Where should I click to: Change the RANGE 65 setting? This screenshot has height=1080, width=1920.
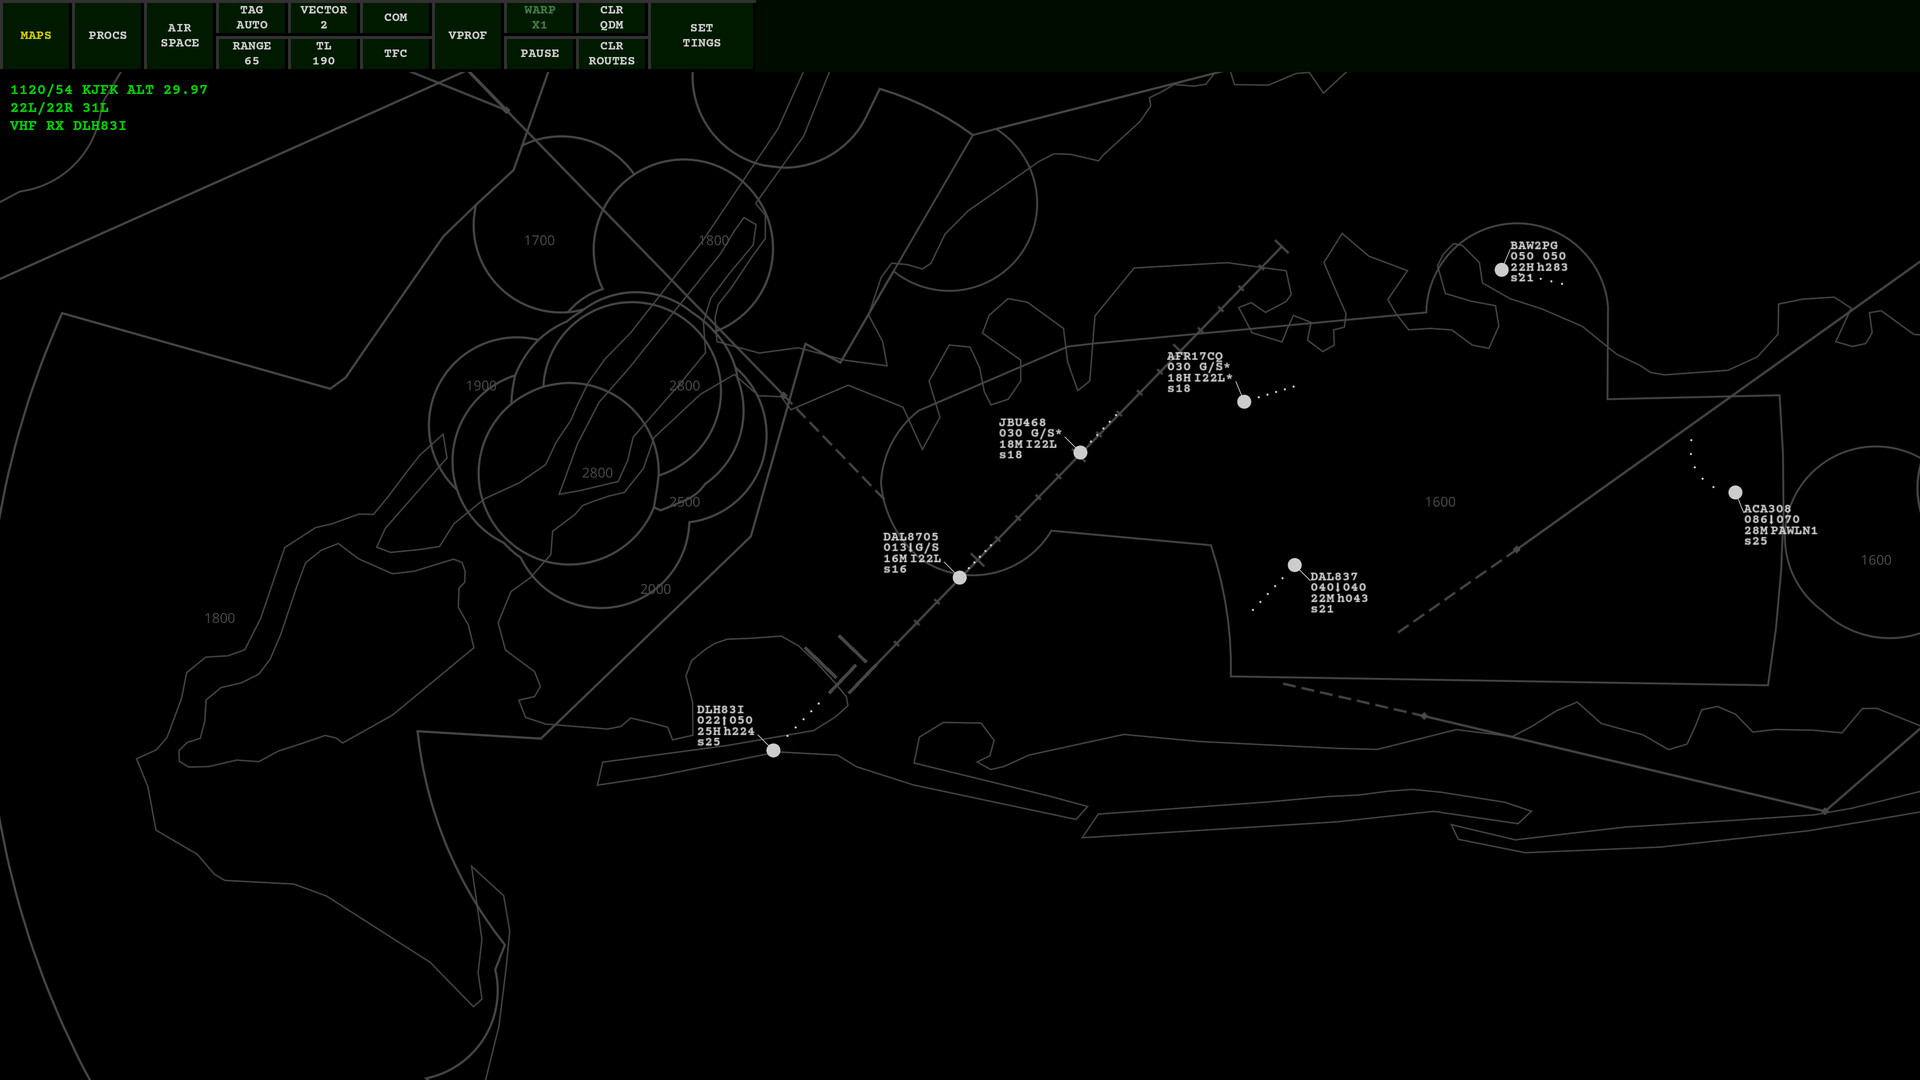pos(252,53)
